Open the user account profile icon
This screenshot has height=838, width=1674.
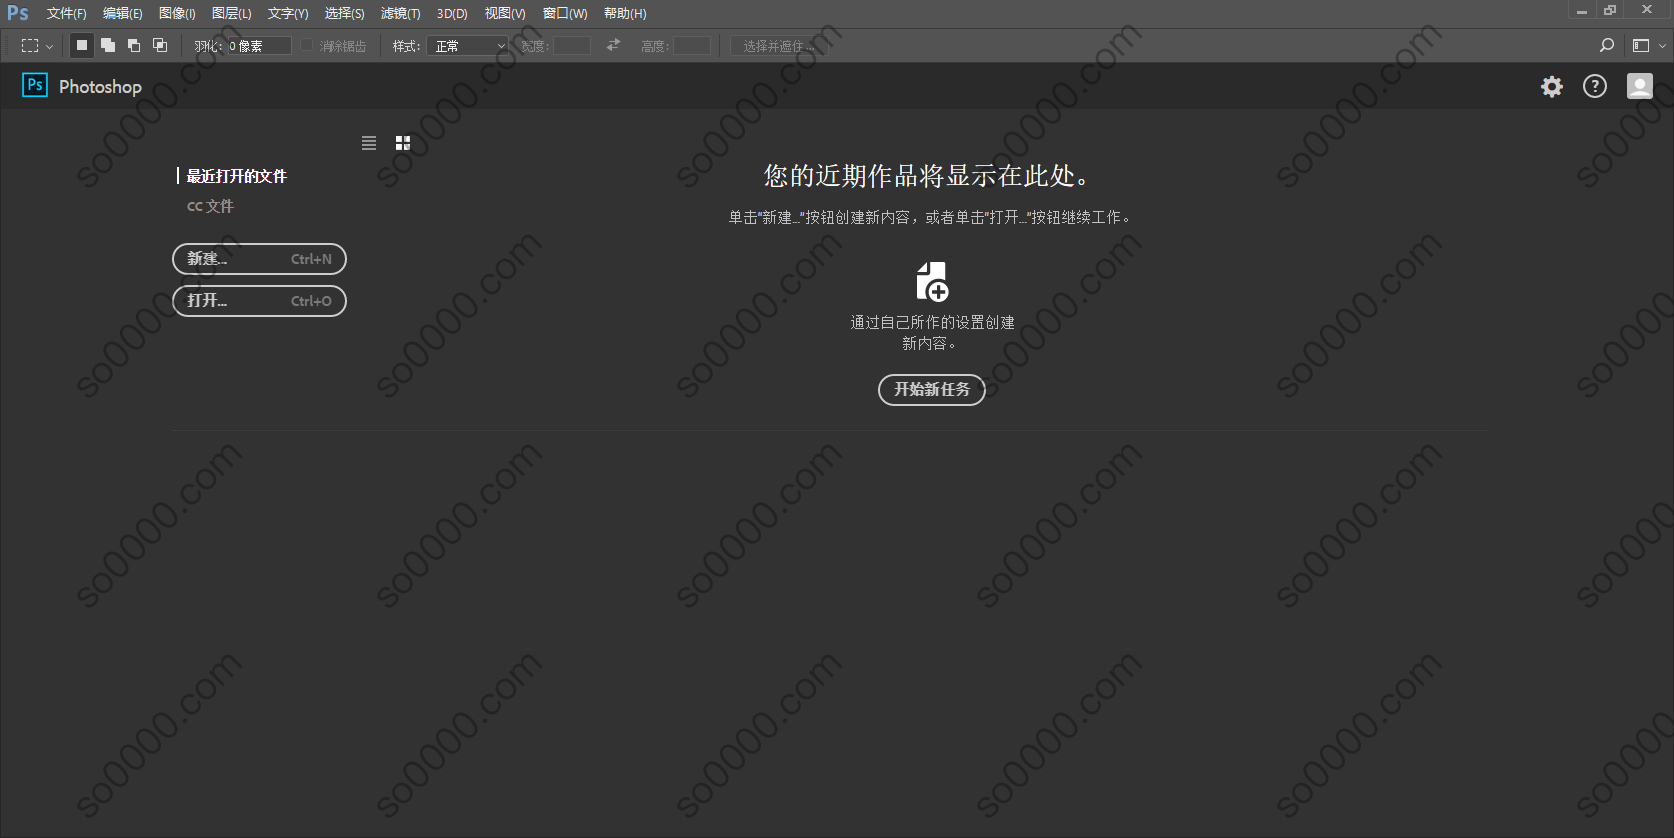1640,86
